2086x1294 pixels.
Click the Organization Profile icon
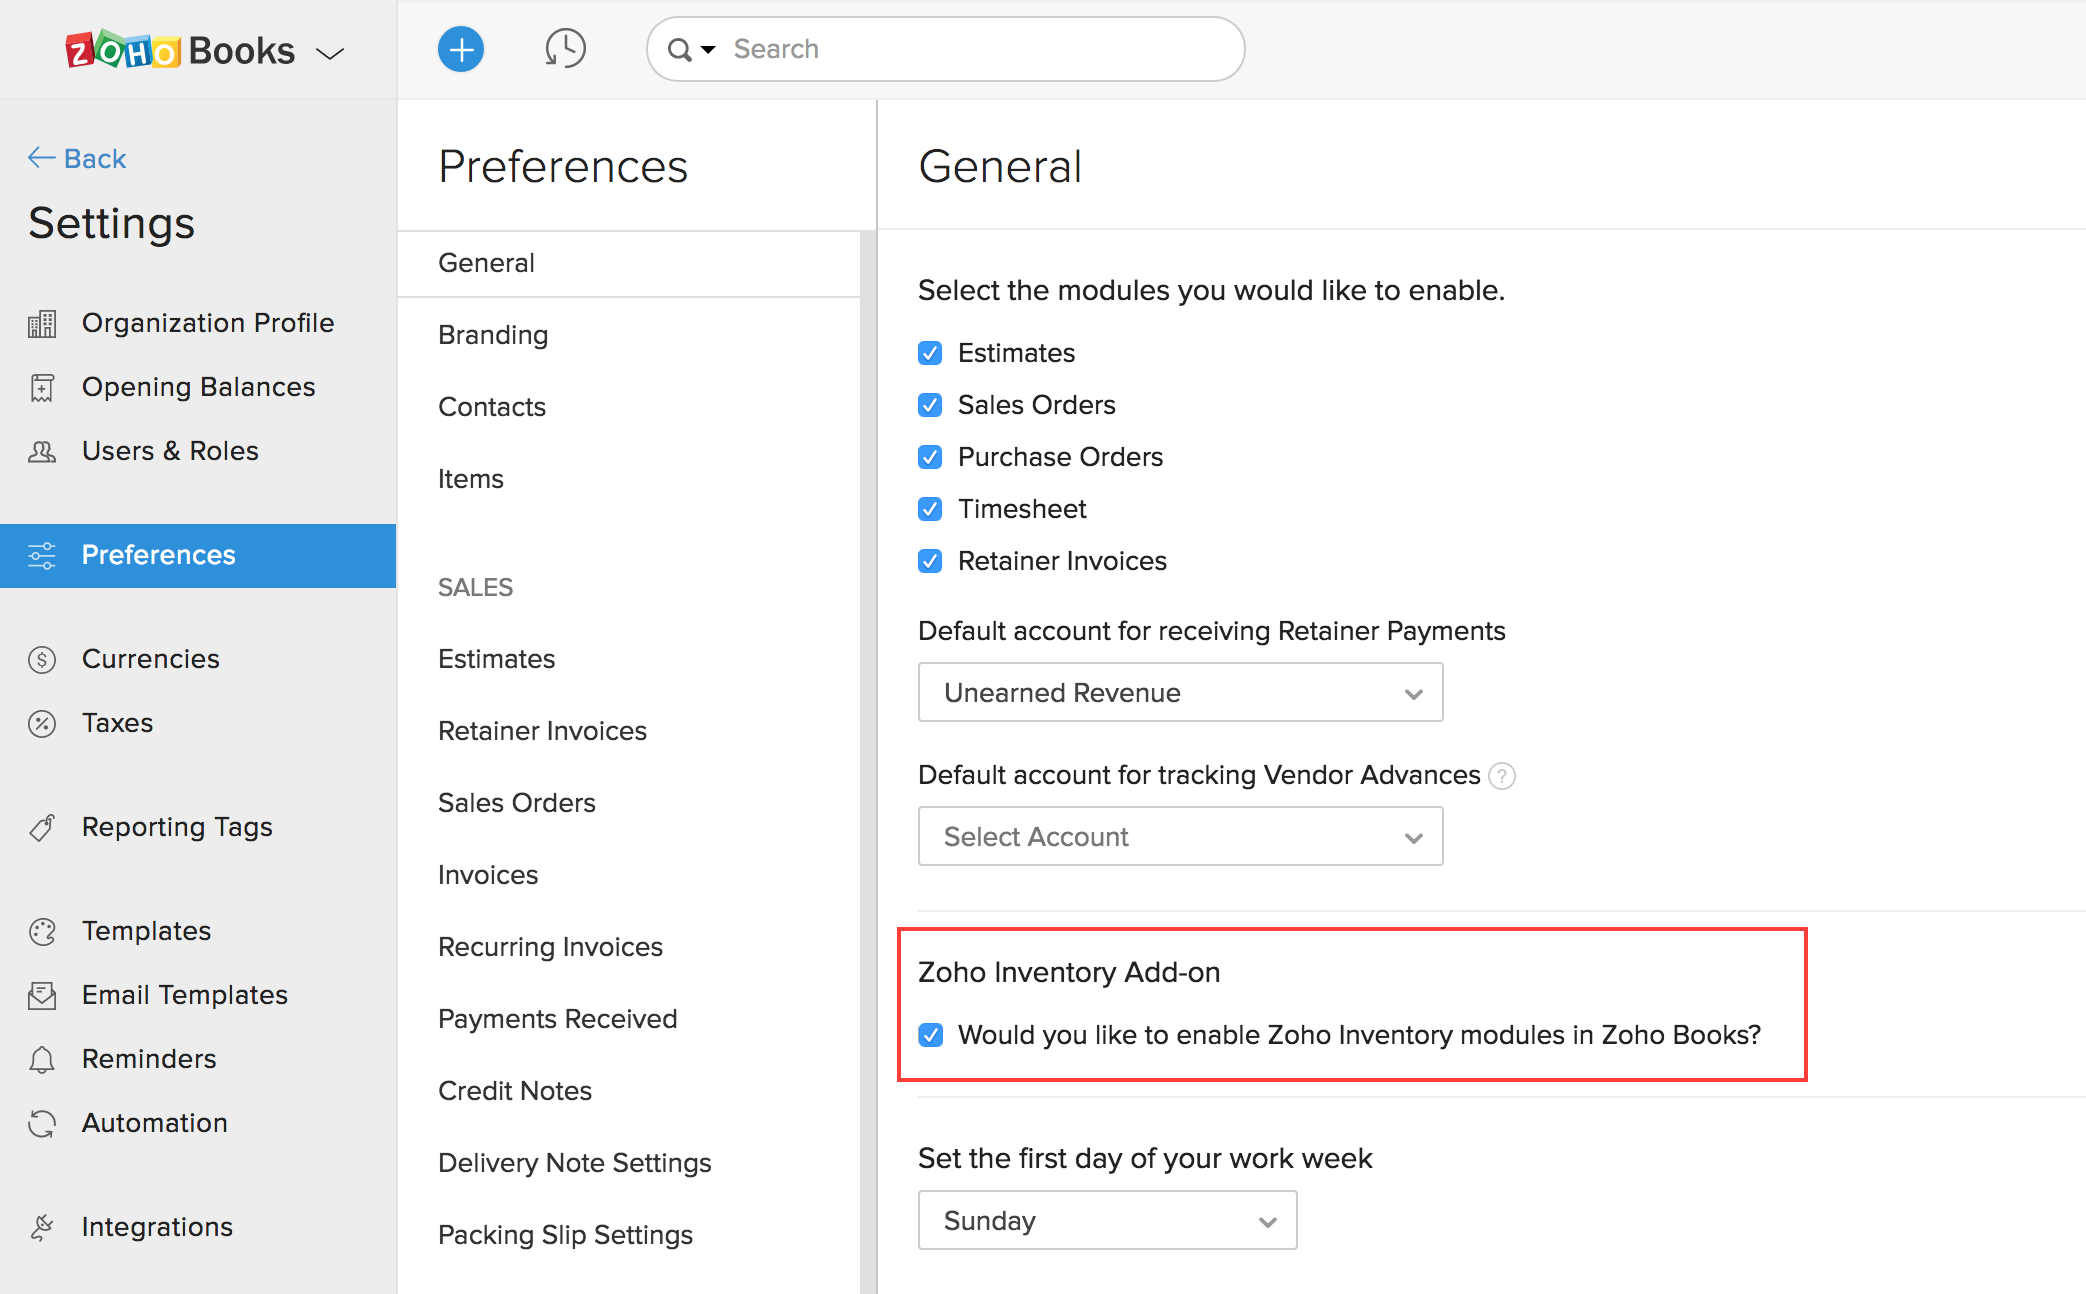pos(42,322)
